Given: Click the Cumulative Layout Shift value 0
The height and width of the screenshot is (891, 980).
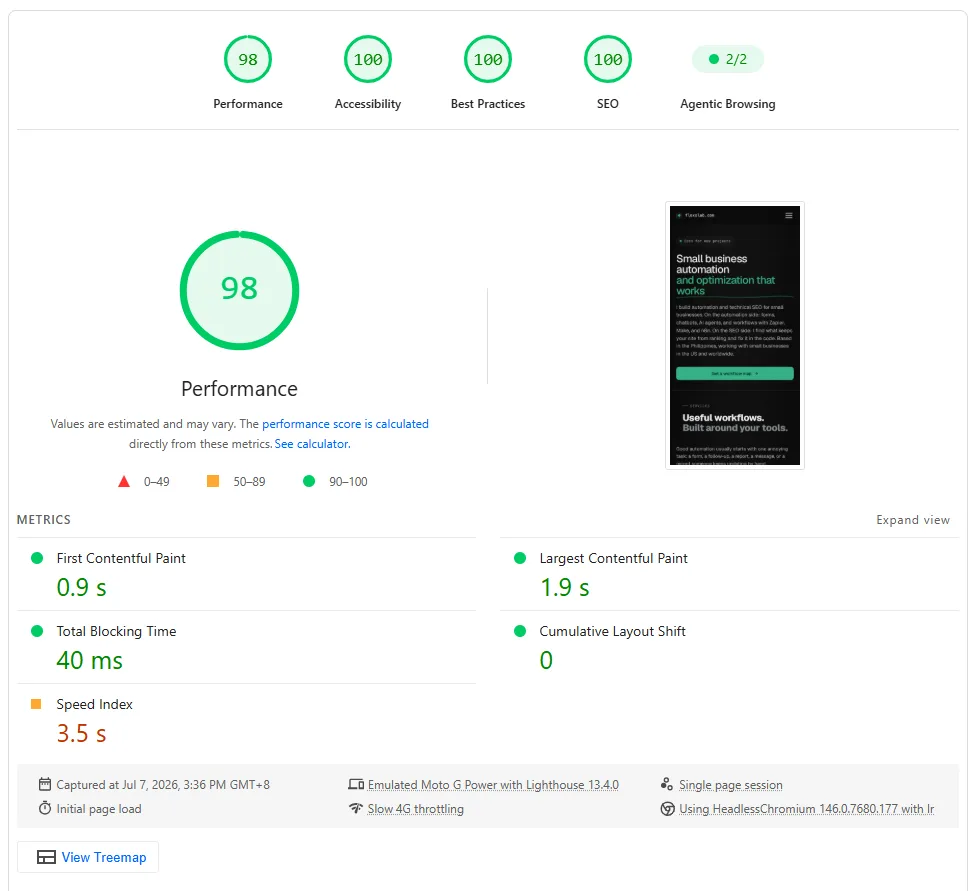Looking at the screenshot, I should 546,660.
